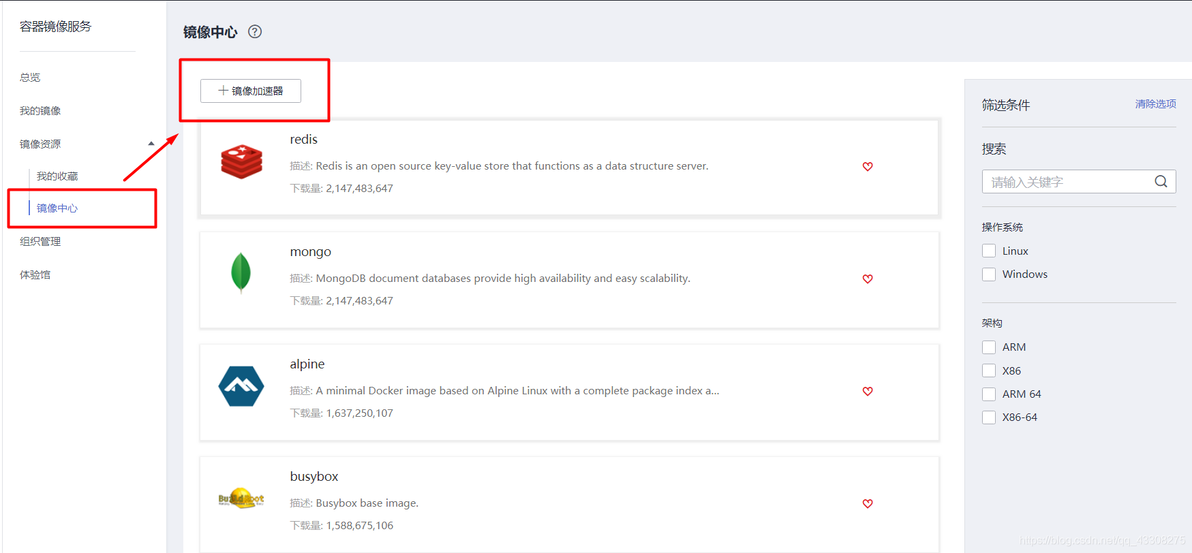1192x553 pixels.
Task: Click the 清除选项 link
Action: point(1156,104)
